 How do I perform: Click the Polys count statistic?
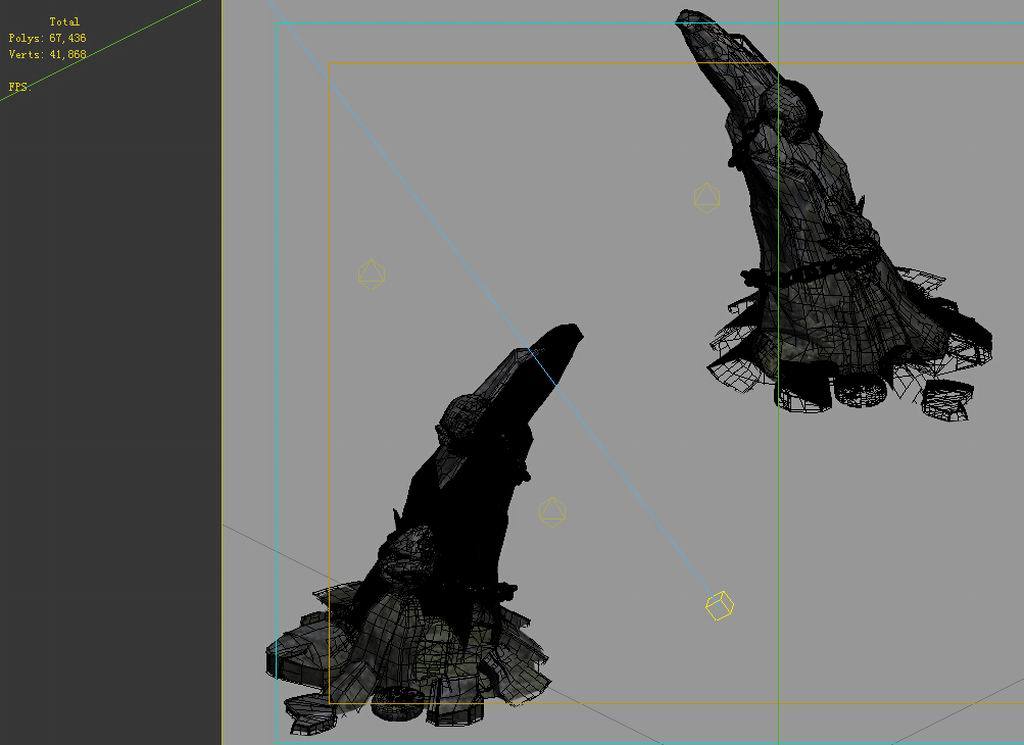pos(47,38)
